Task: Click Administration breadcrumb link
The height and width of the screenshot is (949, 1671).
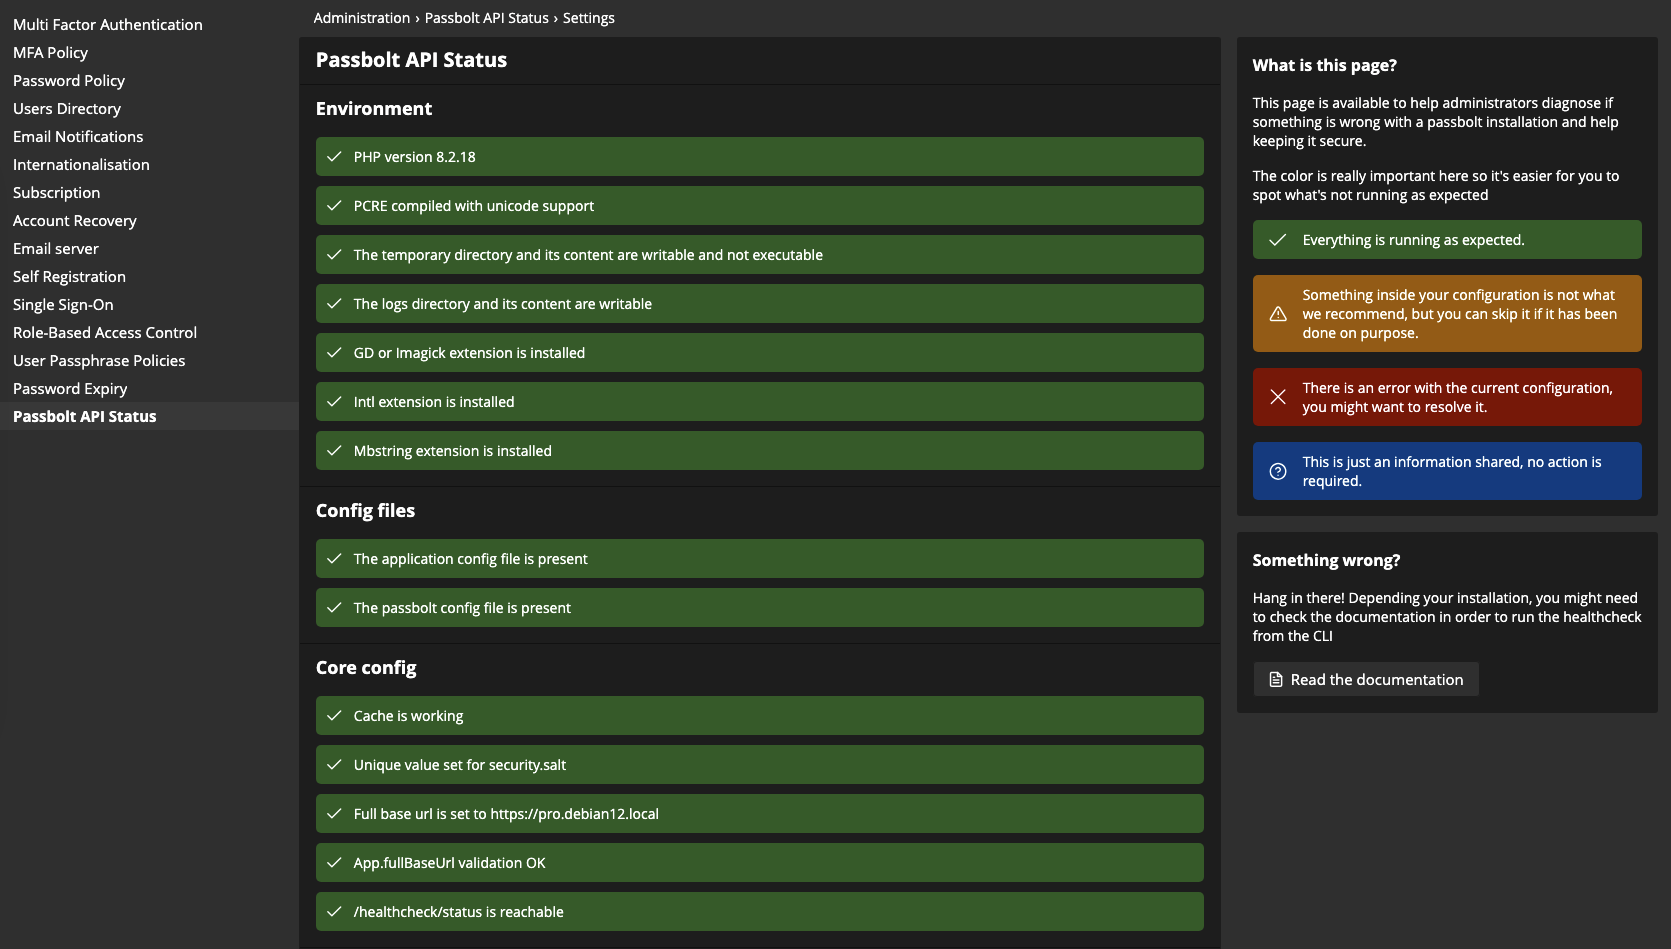Action: click(x=362, y=18)
